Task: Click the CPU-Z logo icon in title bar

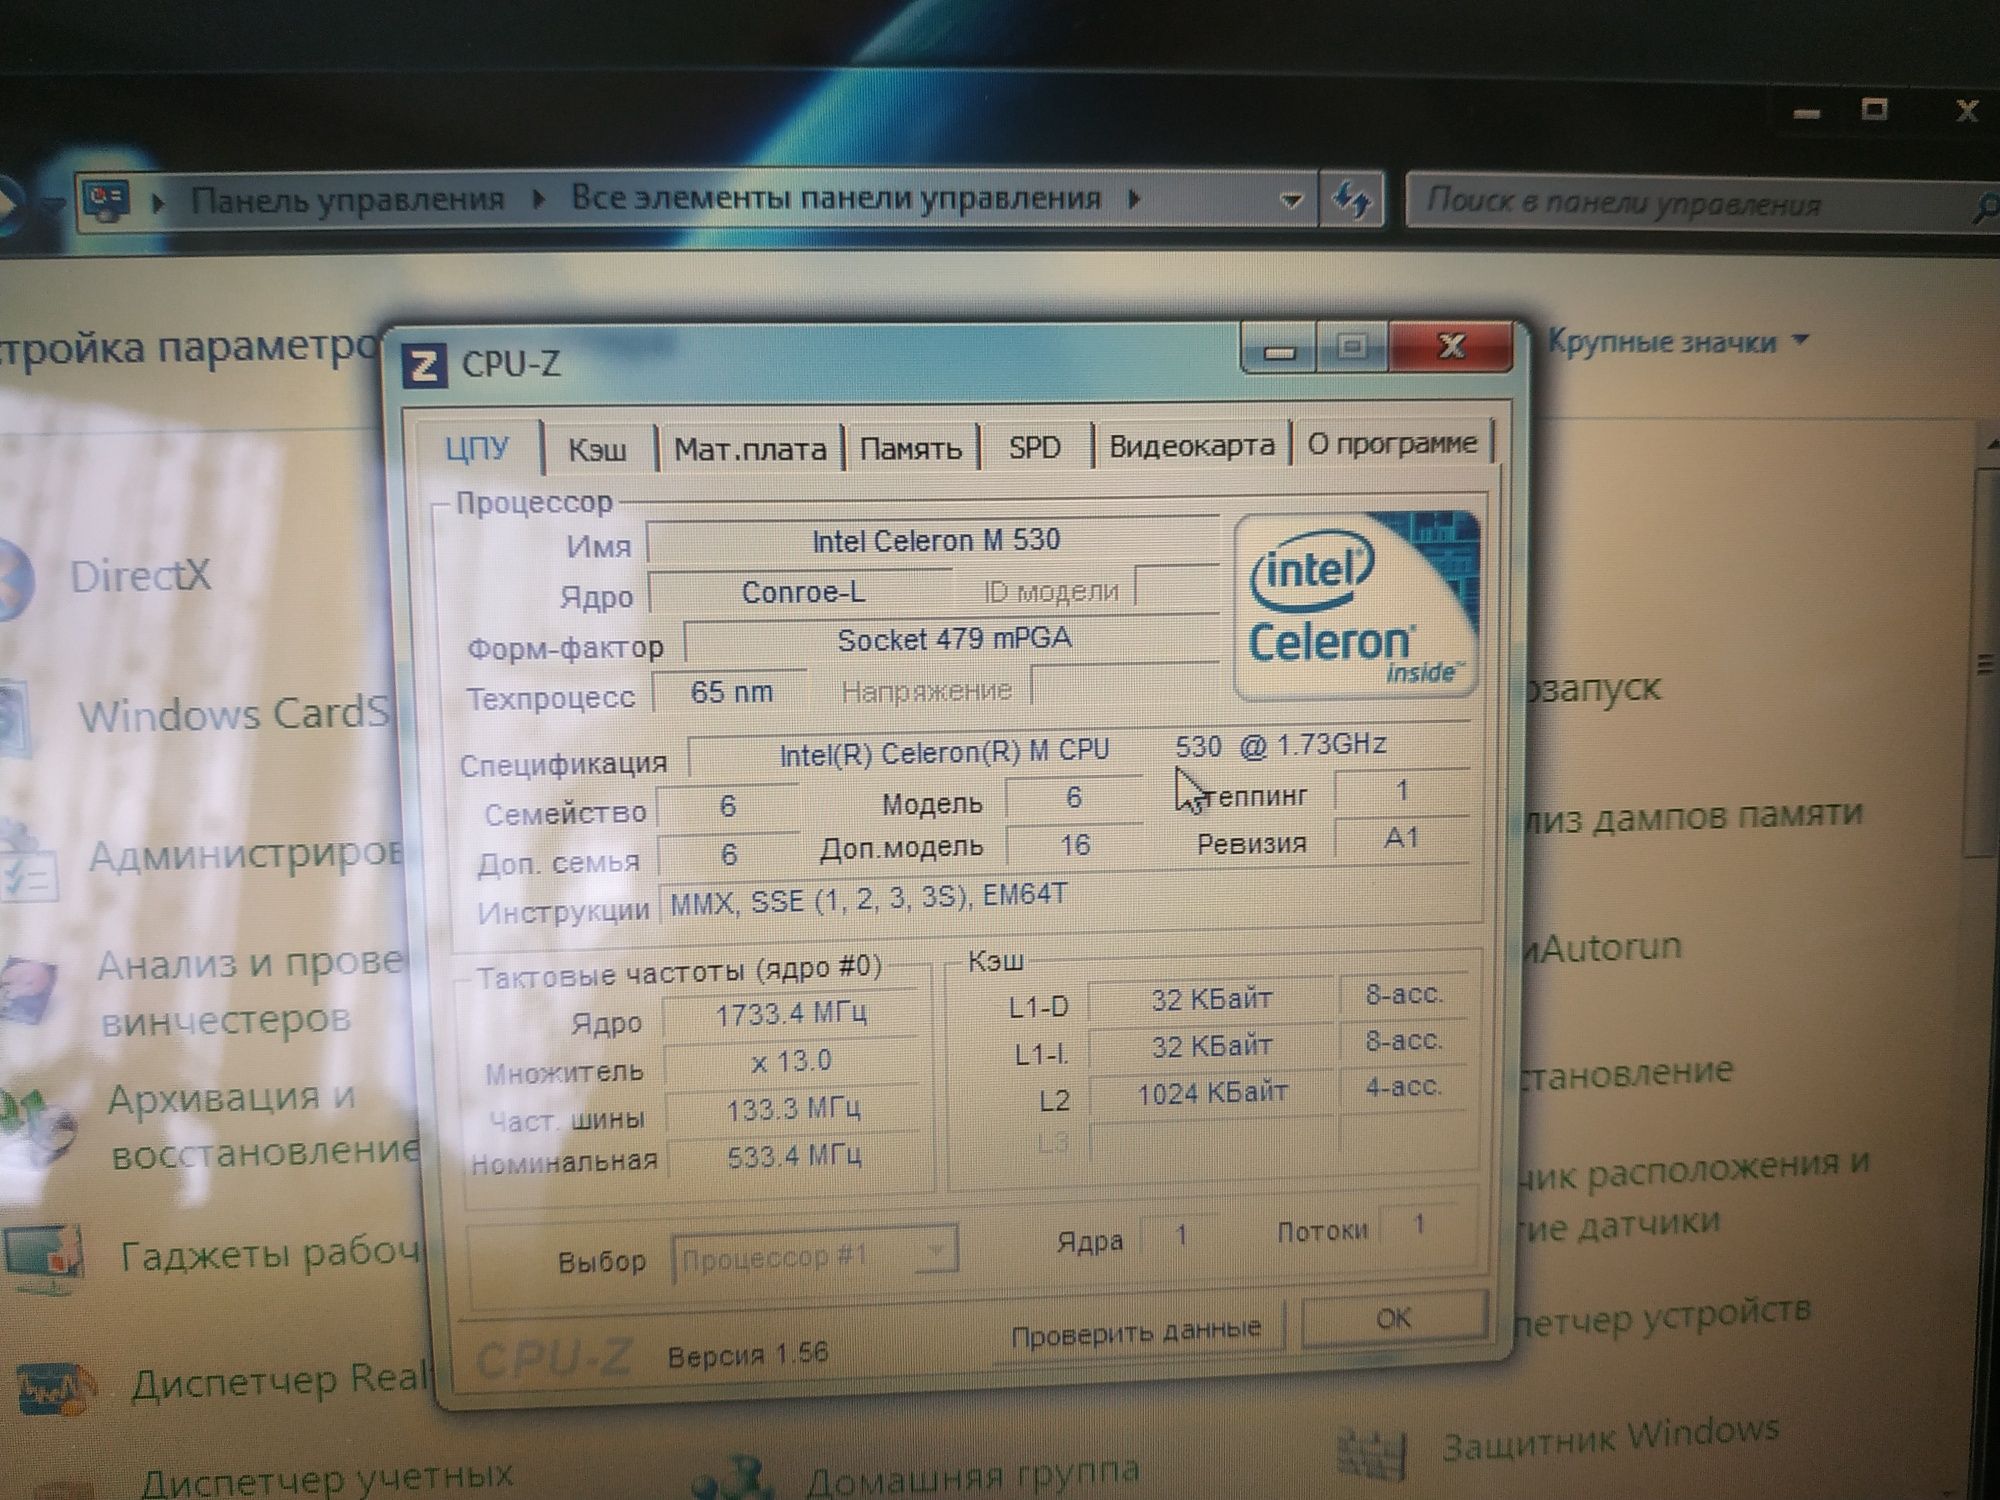Action: tap(424, 366)
